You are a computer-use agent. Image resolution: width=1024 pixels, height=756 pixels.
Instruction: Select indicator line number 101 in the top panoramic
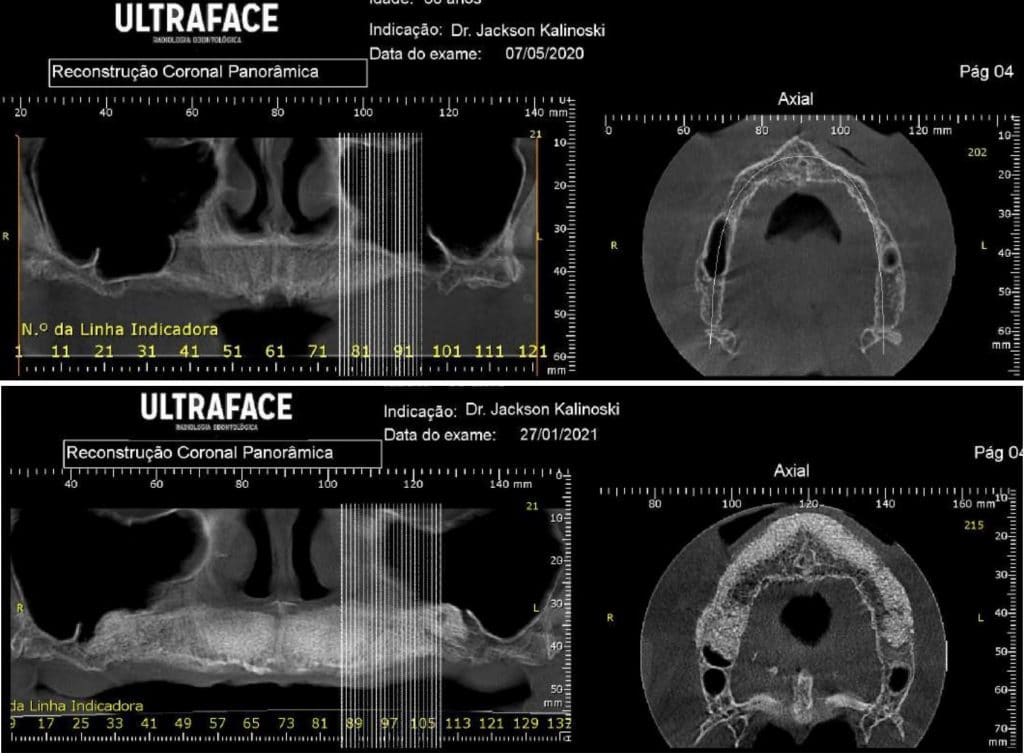coord(446,351)
